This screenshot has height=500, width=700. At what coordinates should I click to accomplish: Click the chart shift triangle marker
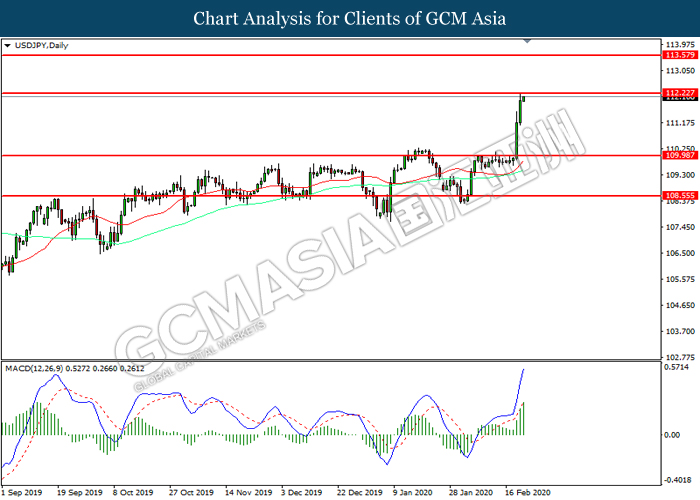pyautogui.click(x=527, y=41)
